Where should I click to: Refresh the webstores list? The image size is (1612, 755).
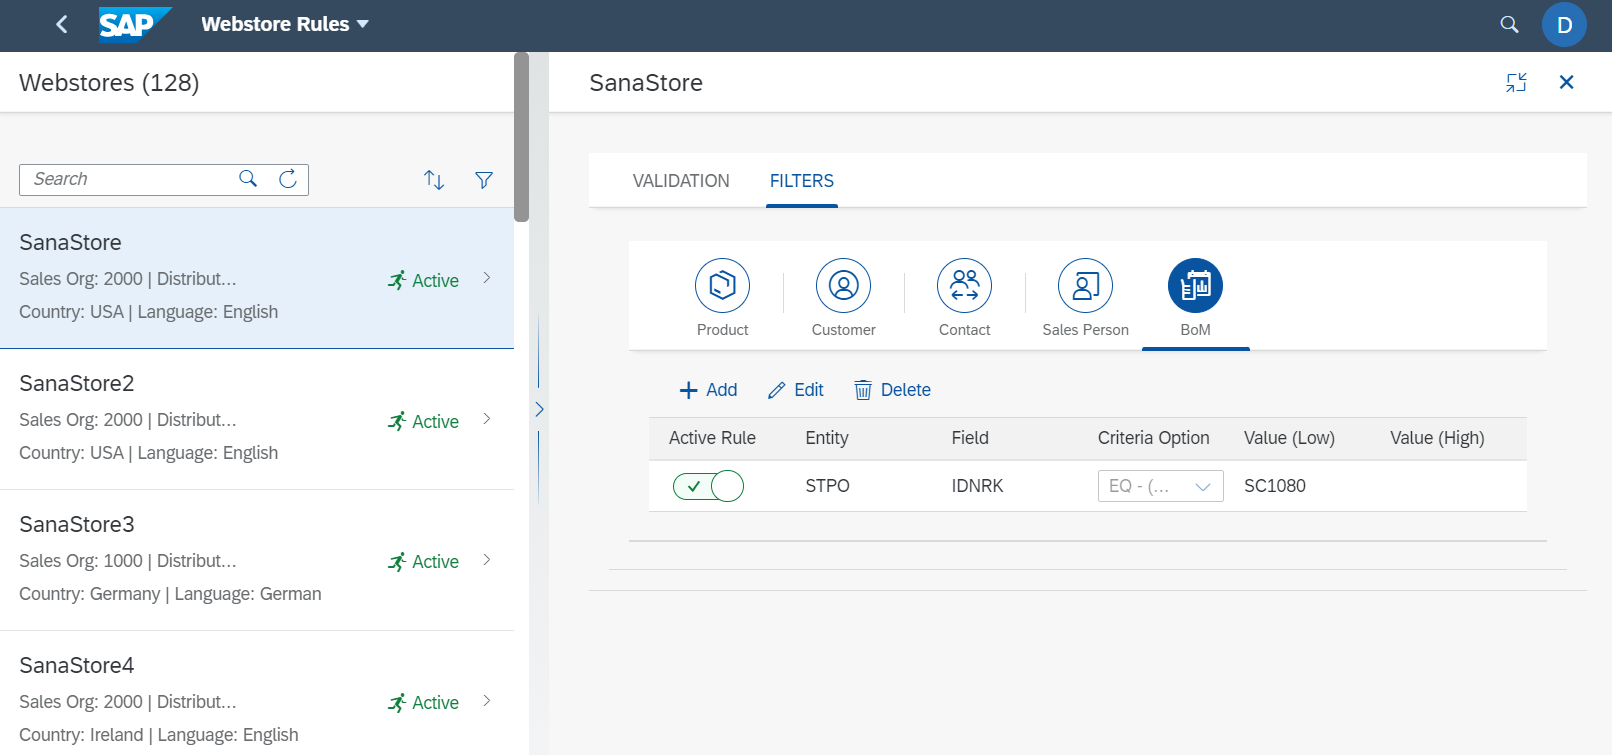[288, 179]
